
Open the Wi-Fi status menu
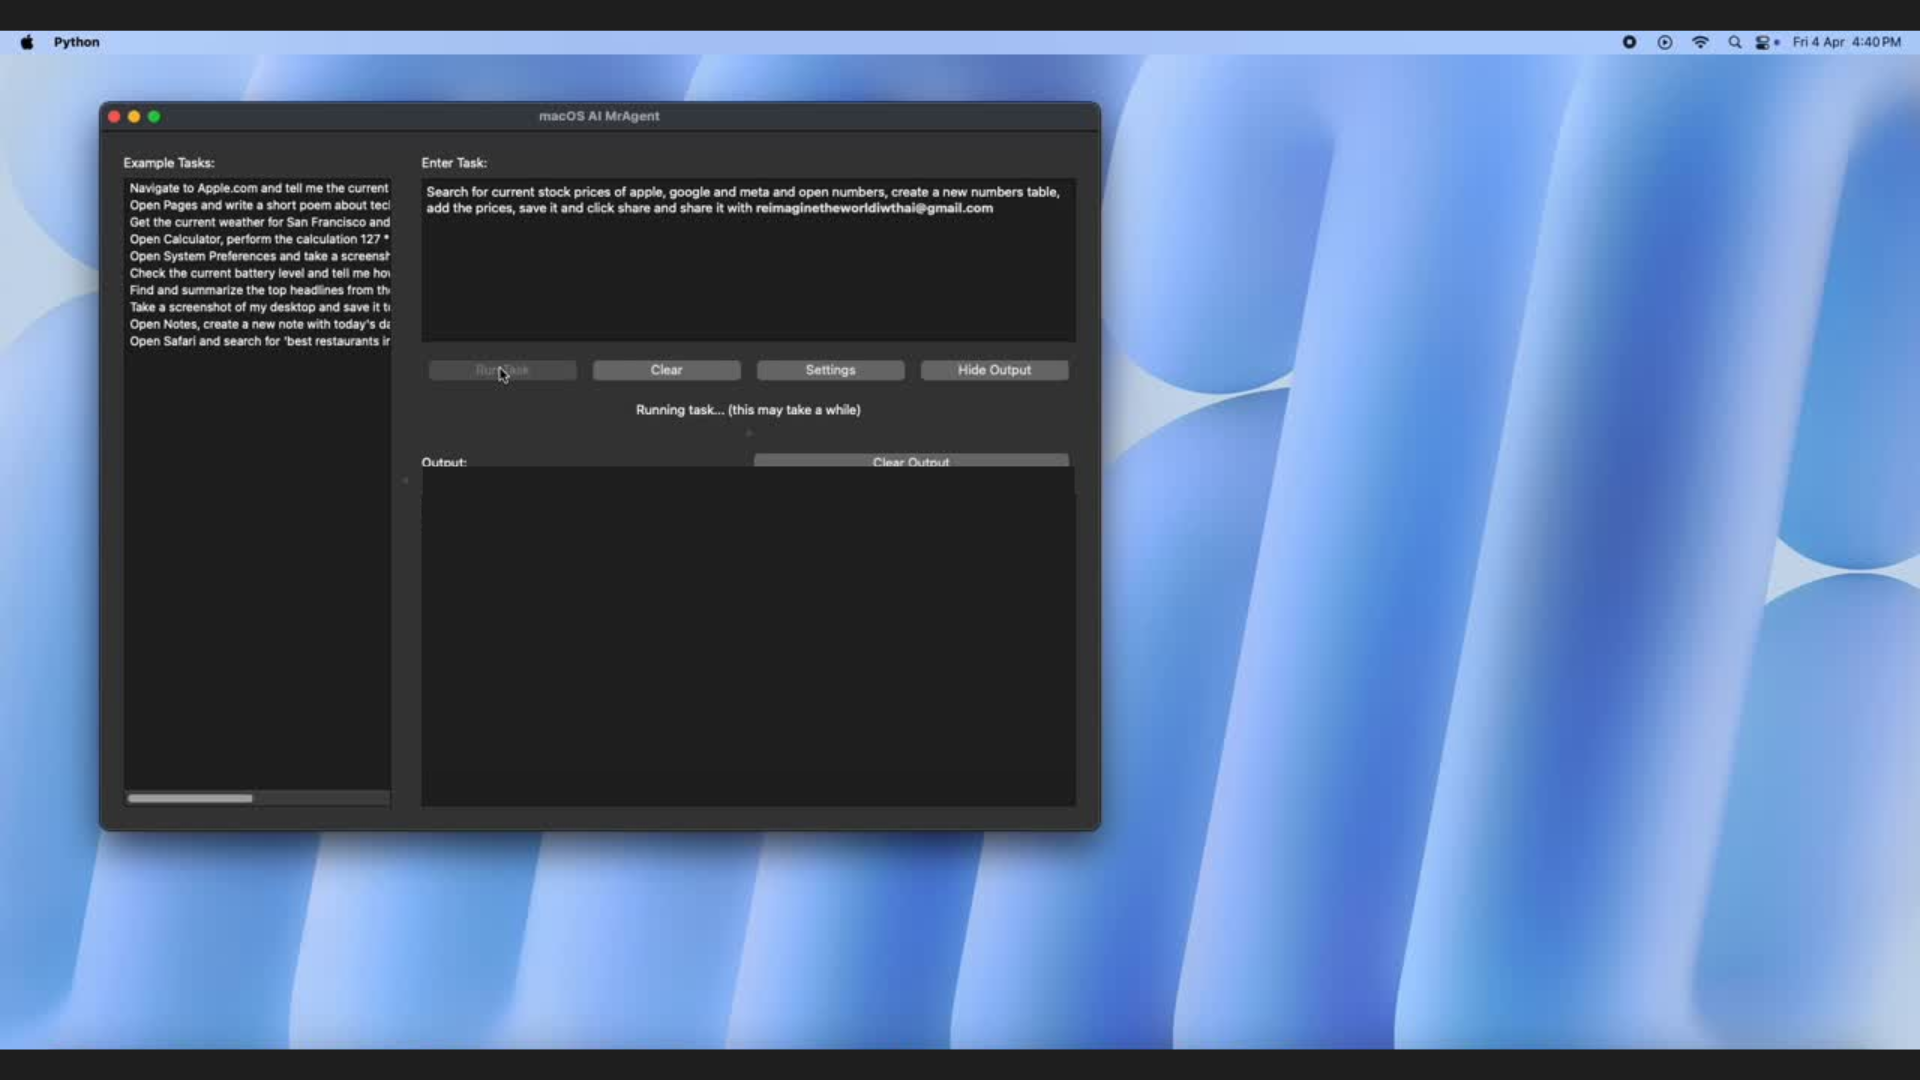(1700, 42)
